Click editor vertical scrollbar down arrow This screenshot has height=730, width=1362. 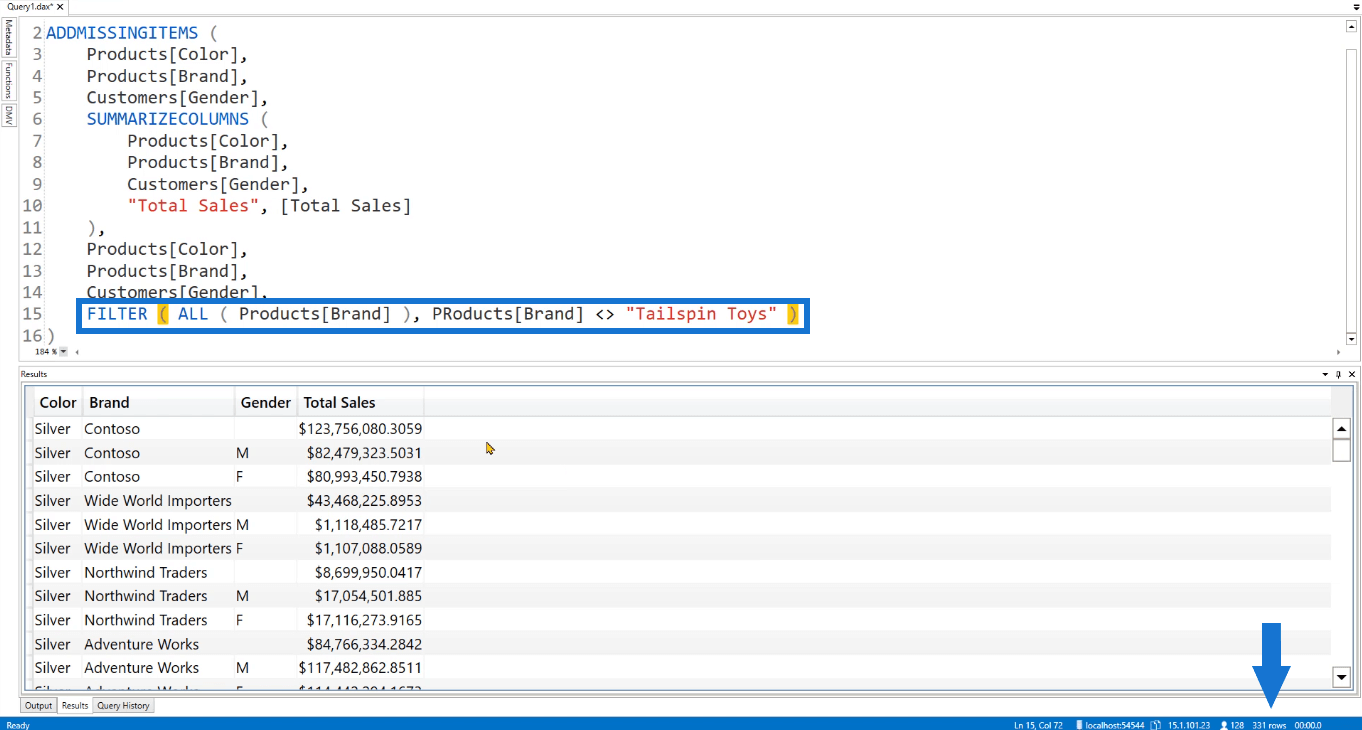coord(1352,339)
